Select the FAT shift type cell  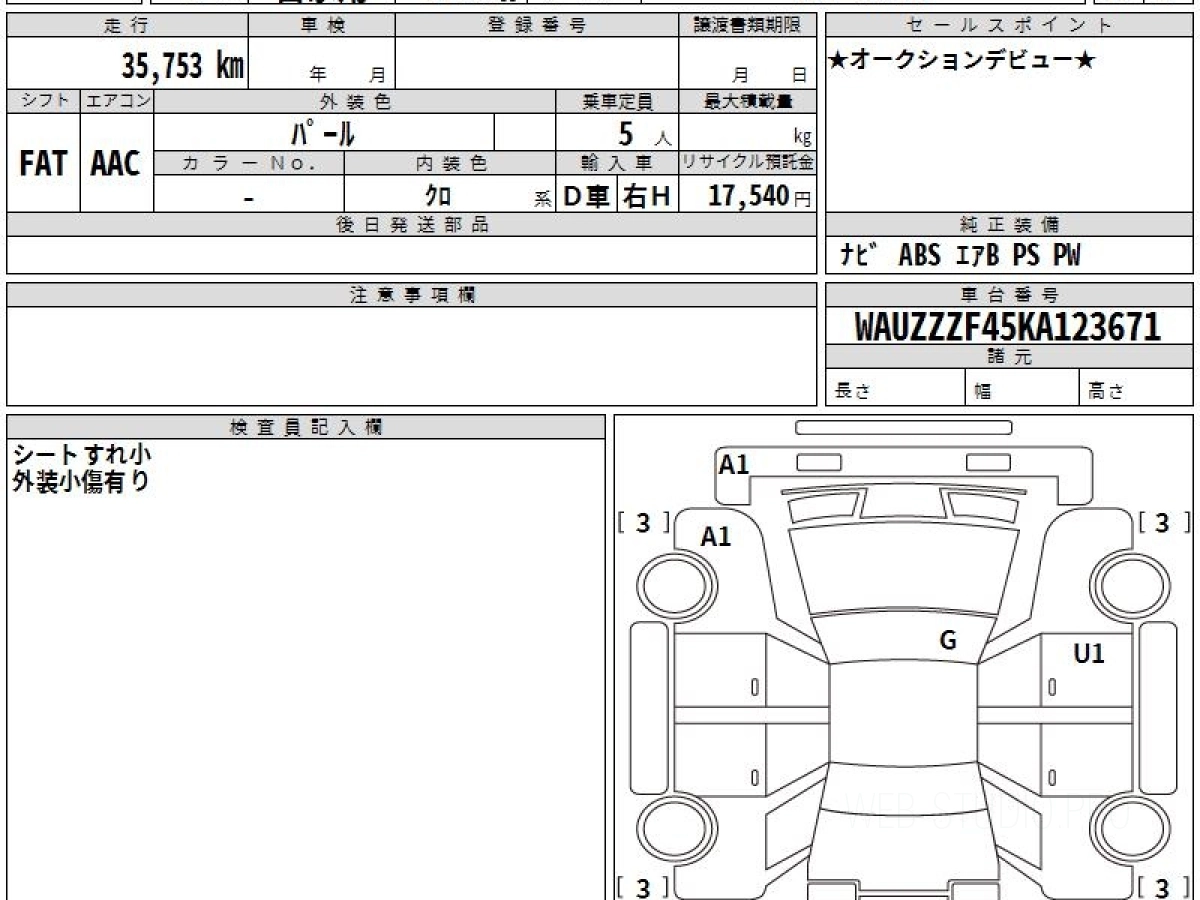click(x=43, y=164)
